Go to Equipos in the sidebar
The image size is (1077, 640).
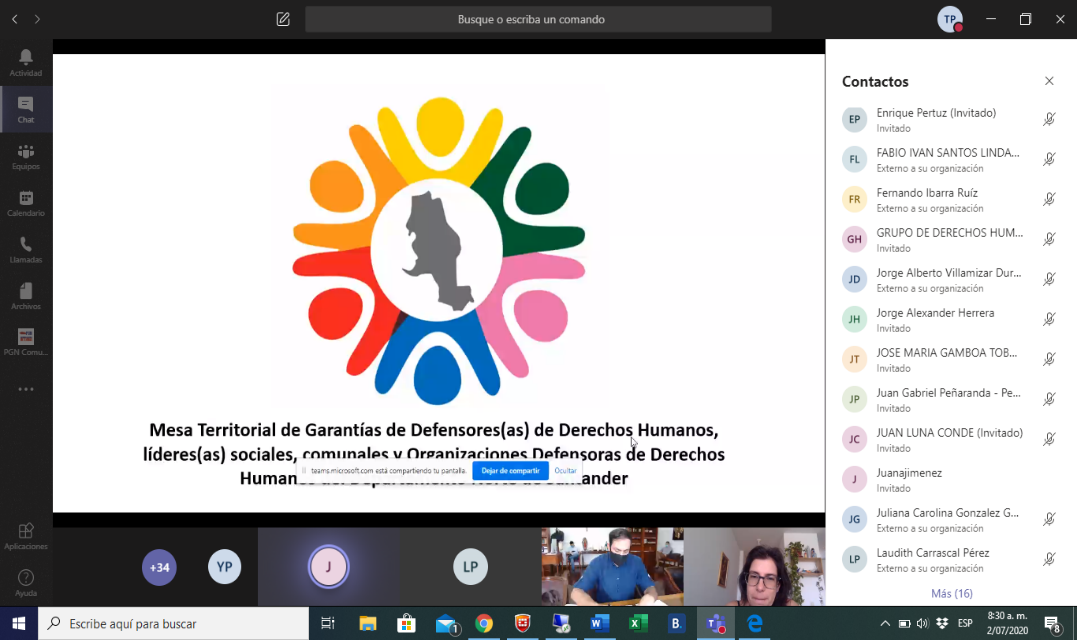pyautogui.click(x=26, y=156)
